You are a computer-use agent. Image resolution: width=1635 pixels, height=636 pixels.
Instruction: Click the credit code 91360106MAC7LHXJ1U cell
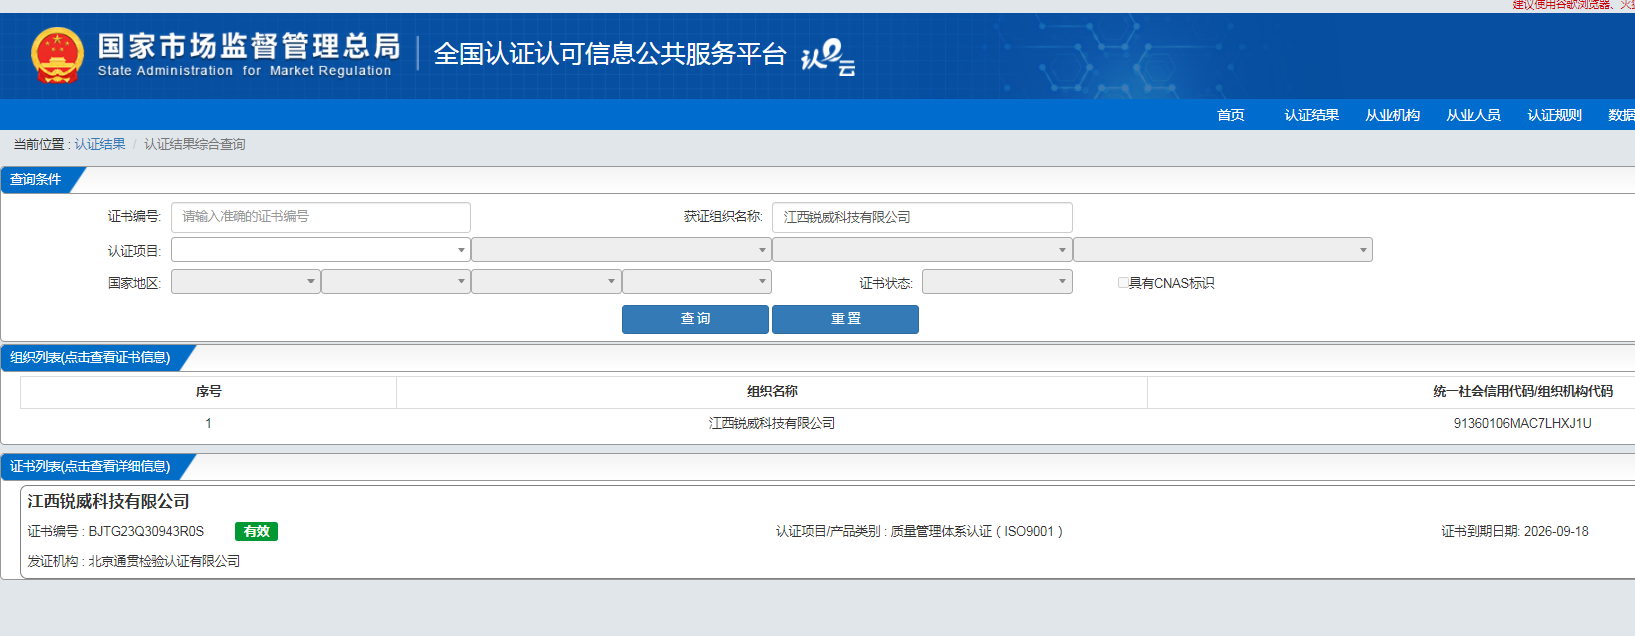(1522, 423)
